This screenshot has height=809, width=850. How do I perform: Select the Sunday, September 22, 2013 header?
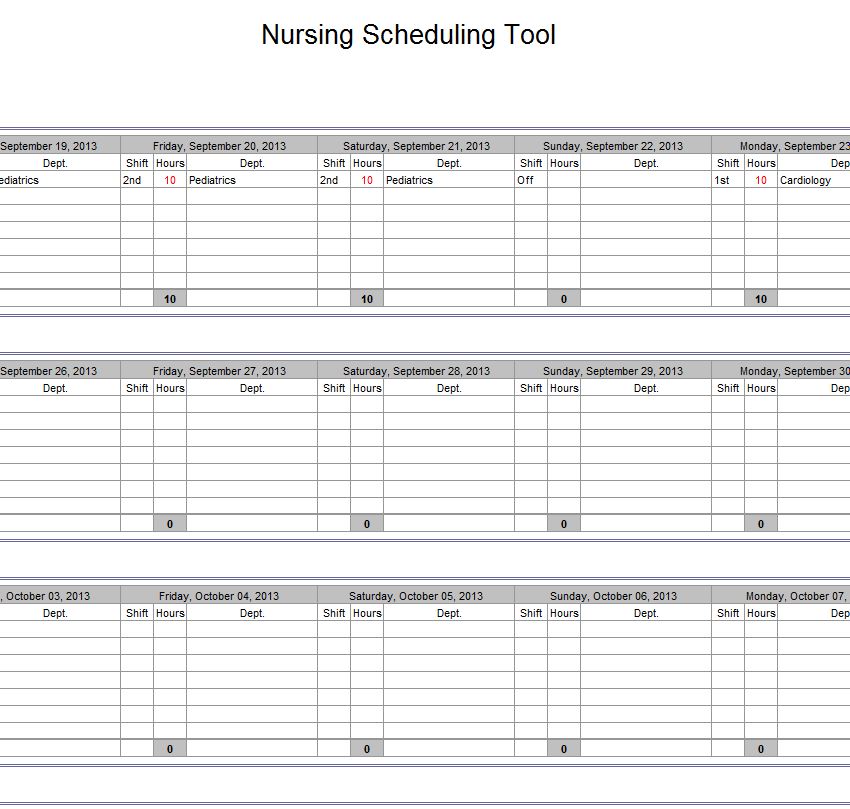coord(613,146)
